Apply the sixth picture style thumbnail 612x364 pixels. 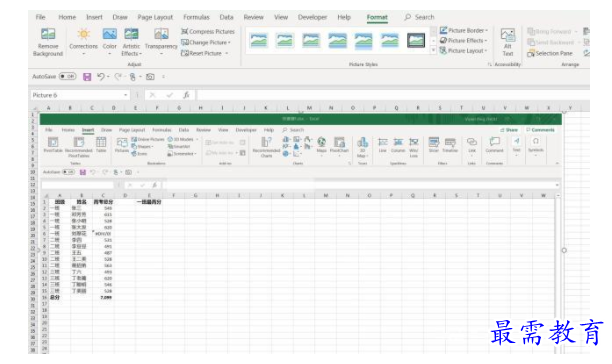click(390, 40)
